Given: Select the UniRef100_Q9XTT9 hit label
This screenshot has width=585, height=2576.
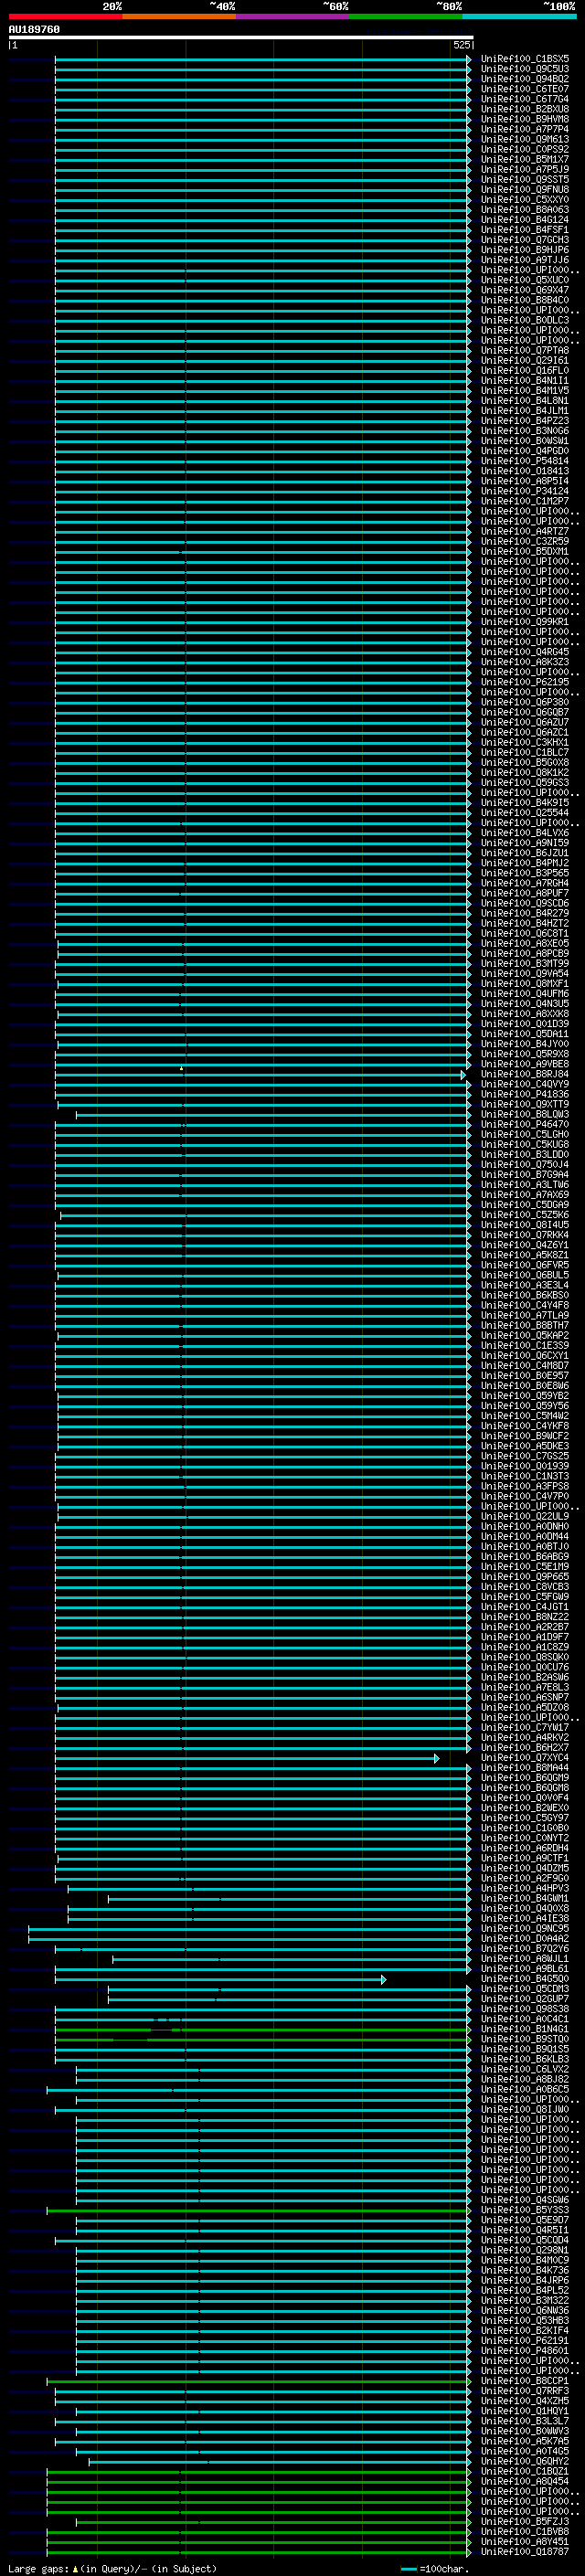Looking at the screenshot, I should (524, 1104).
